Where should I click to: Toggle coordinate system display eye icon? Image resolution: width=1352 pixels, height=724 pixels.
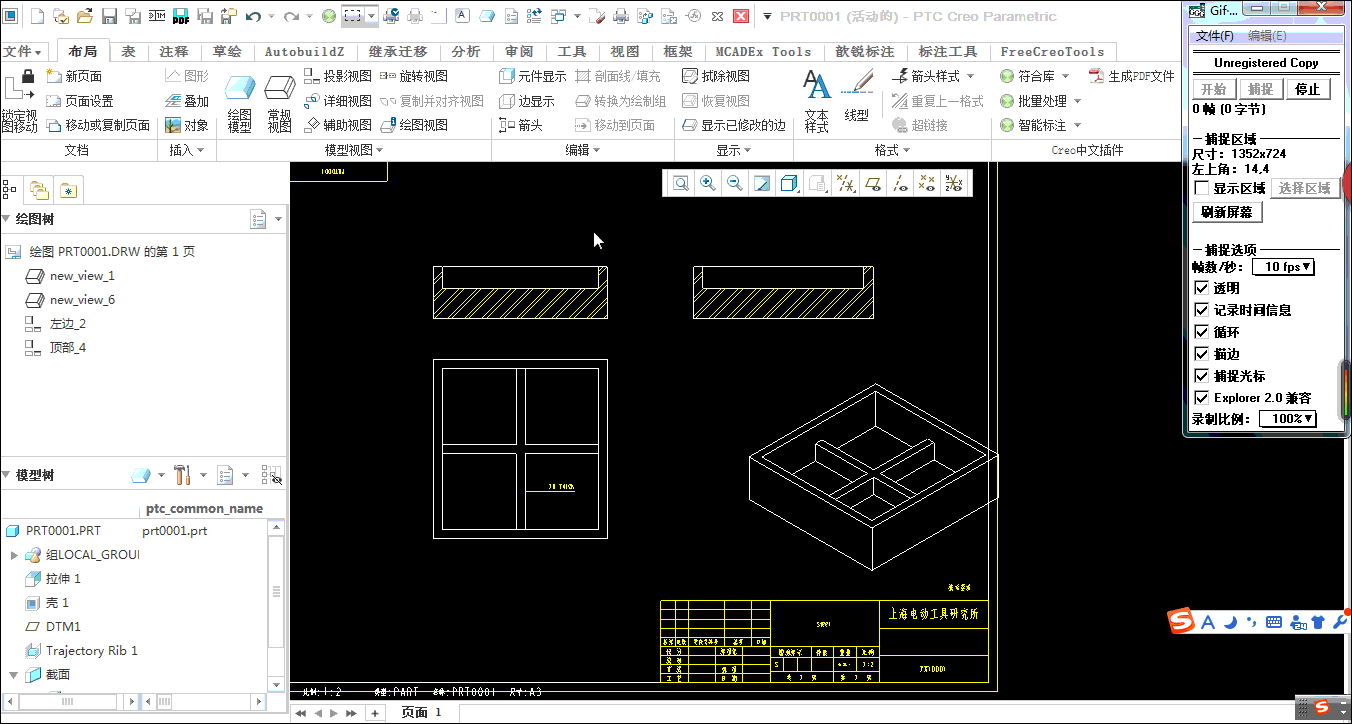pyautogui.click(x=954, y=183)
